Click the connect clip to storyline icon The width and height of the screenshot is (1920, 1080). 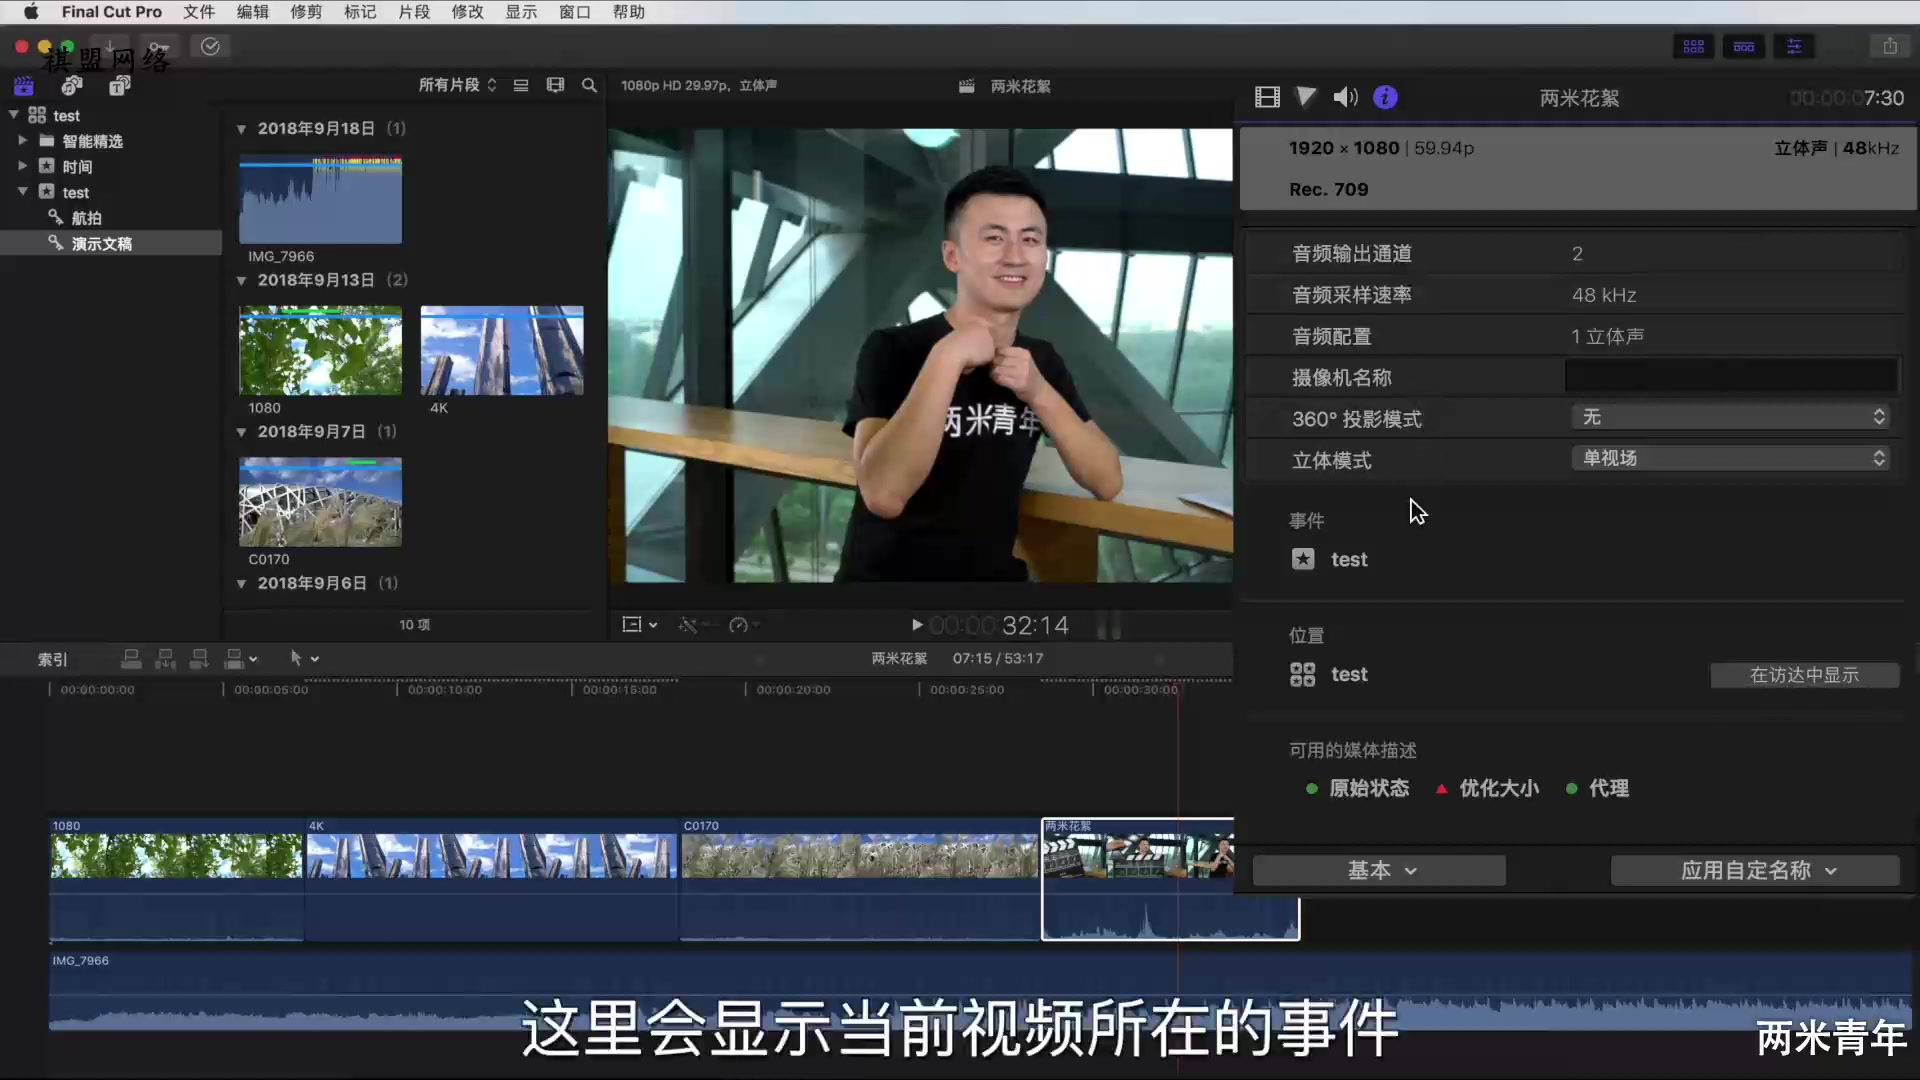[x=131, y=658]
